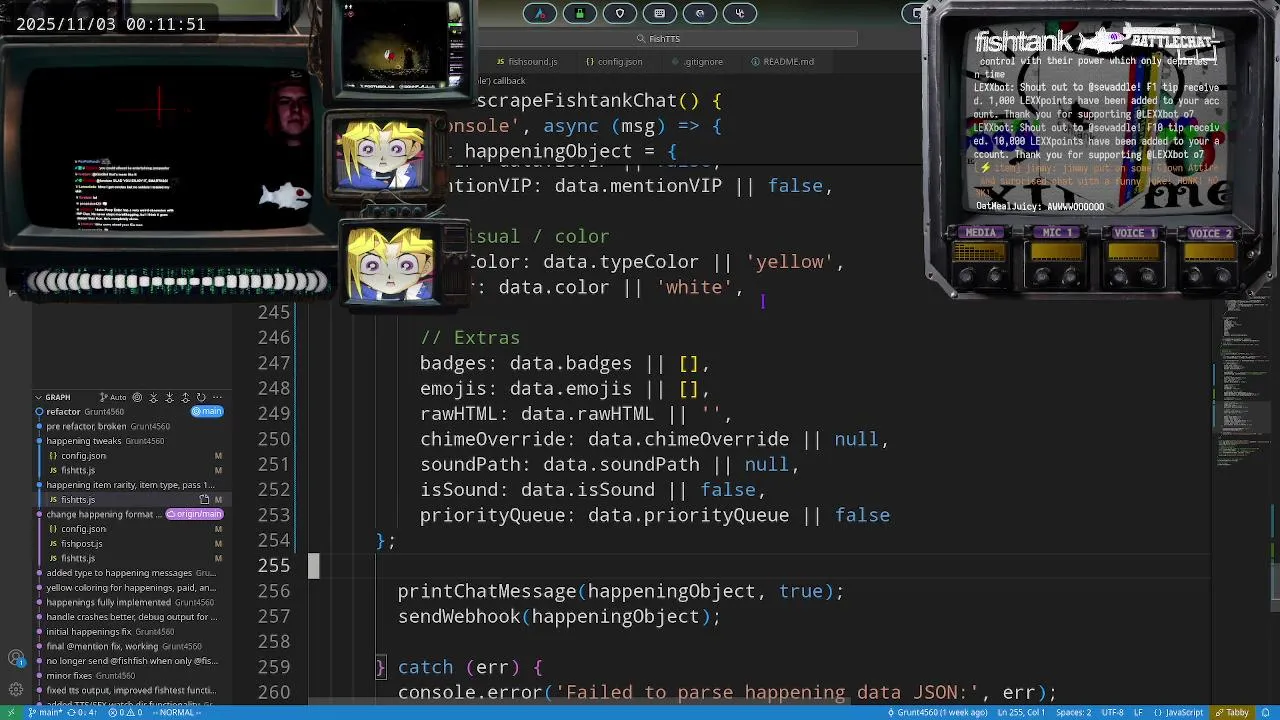
Task: Click the Pull icon in Graph header
Action: (x=169, y=397)
